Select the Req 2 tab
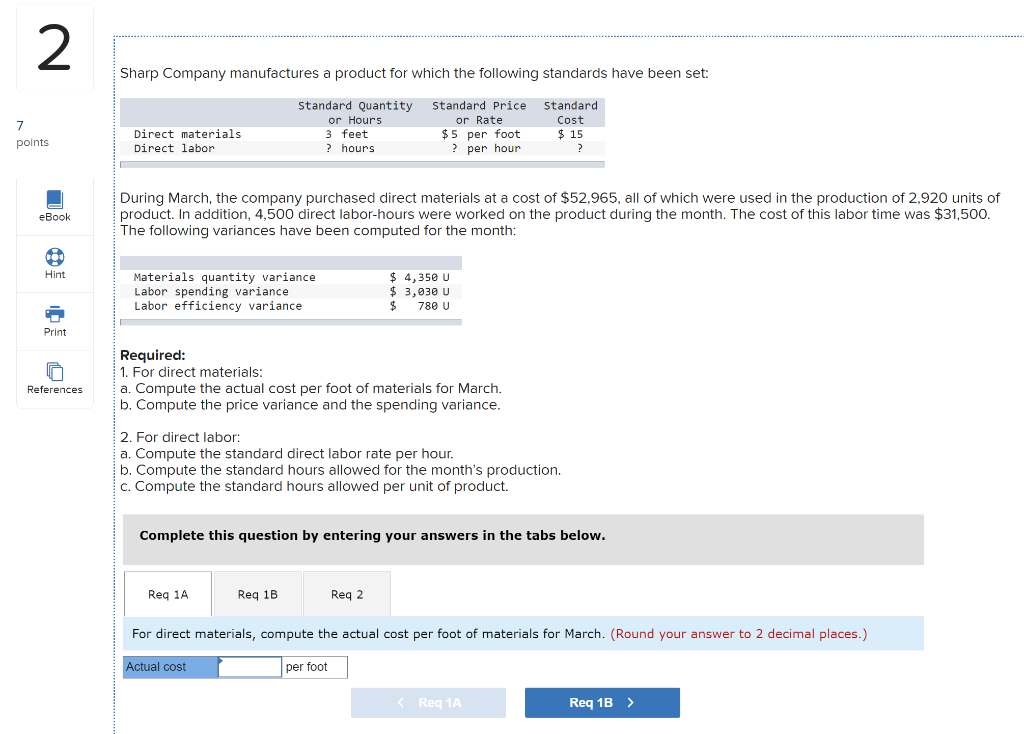The width and height of the screenshot is (1024, 734). click(346, 593)
